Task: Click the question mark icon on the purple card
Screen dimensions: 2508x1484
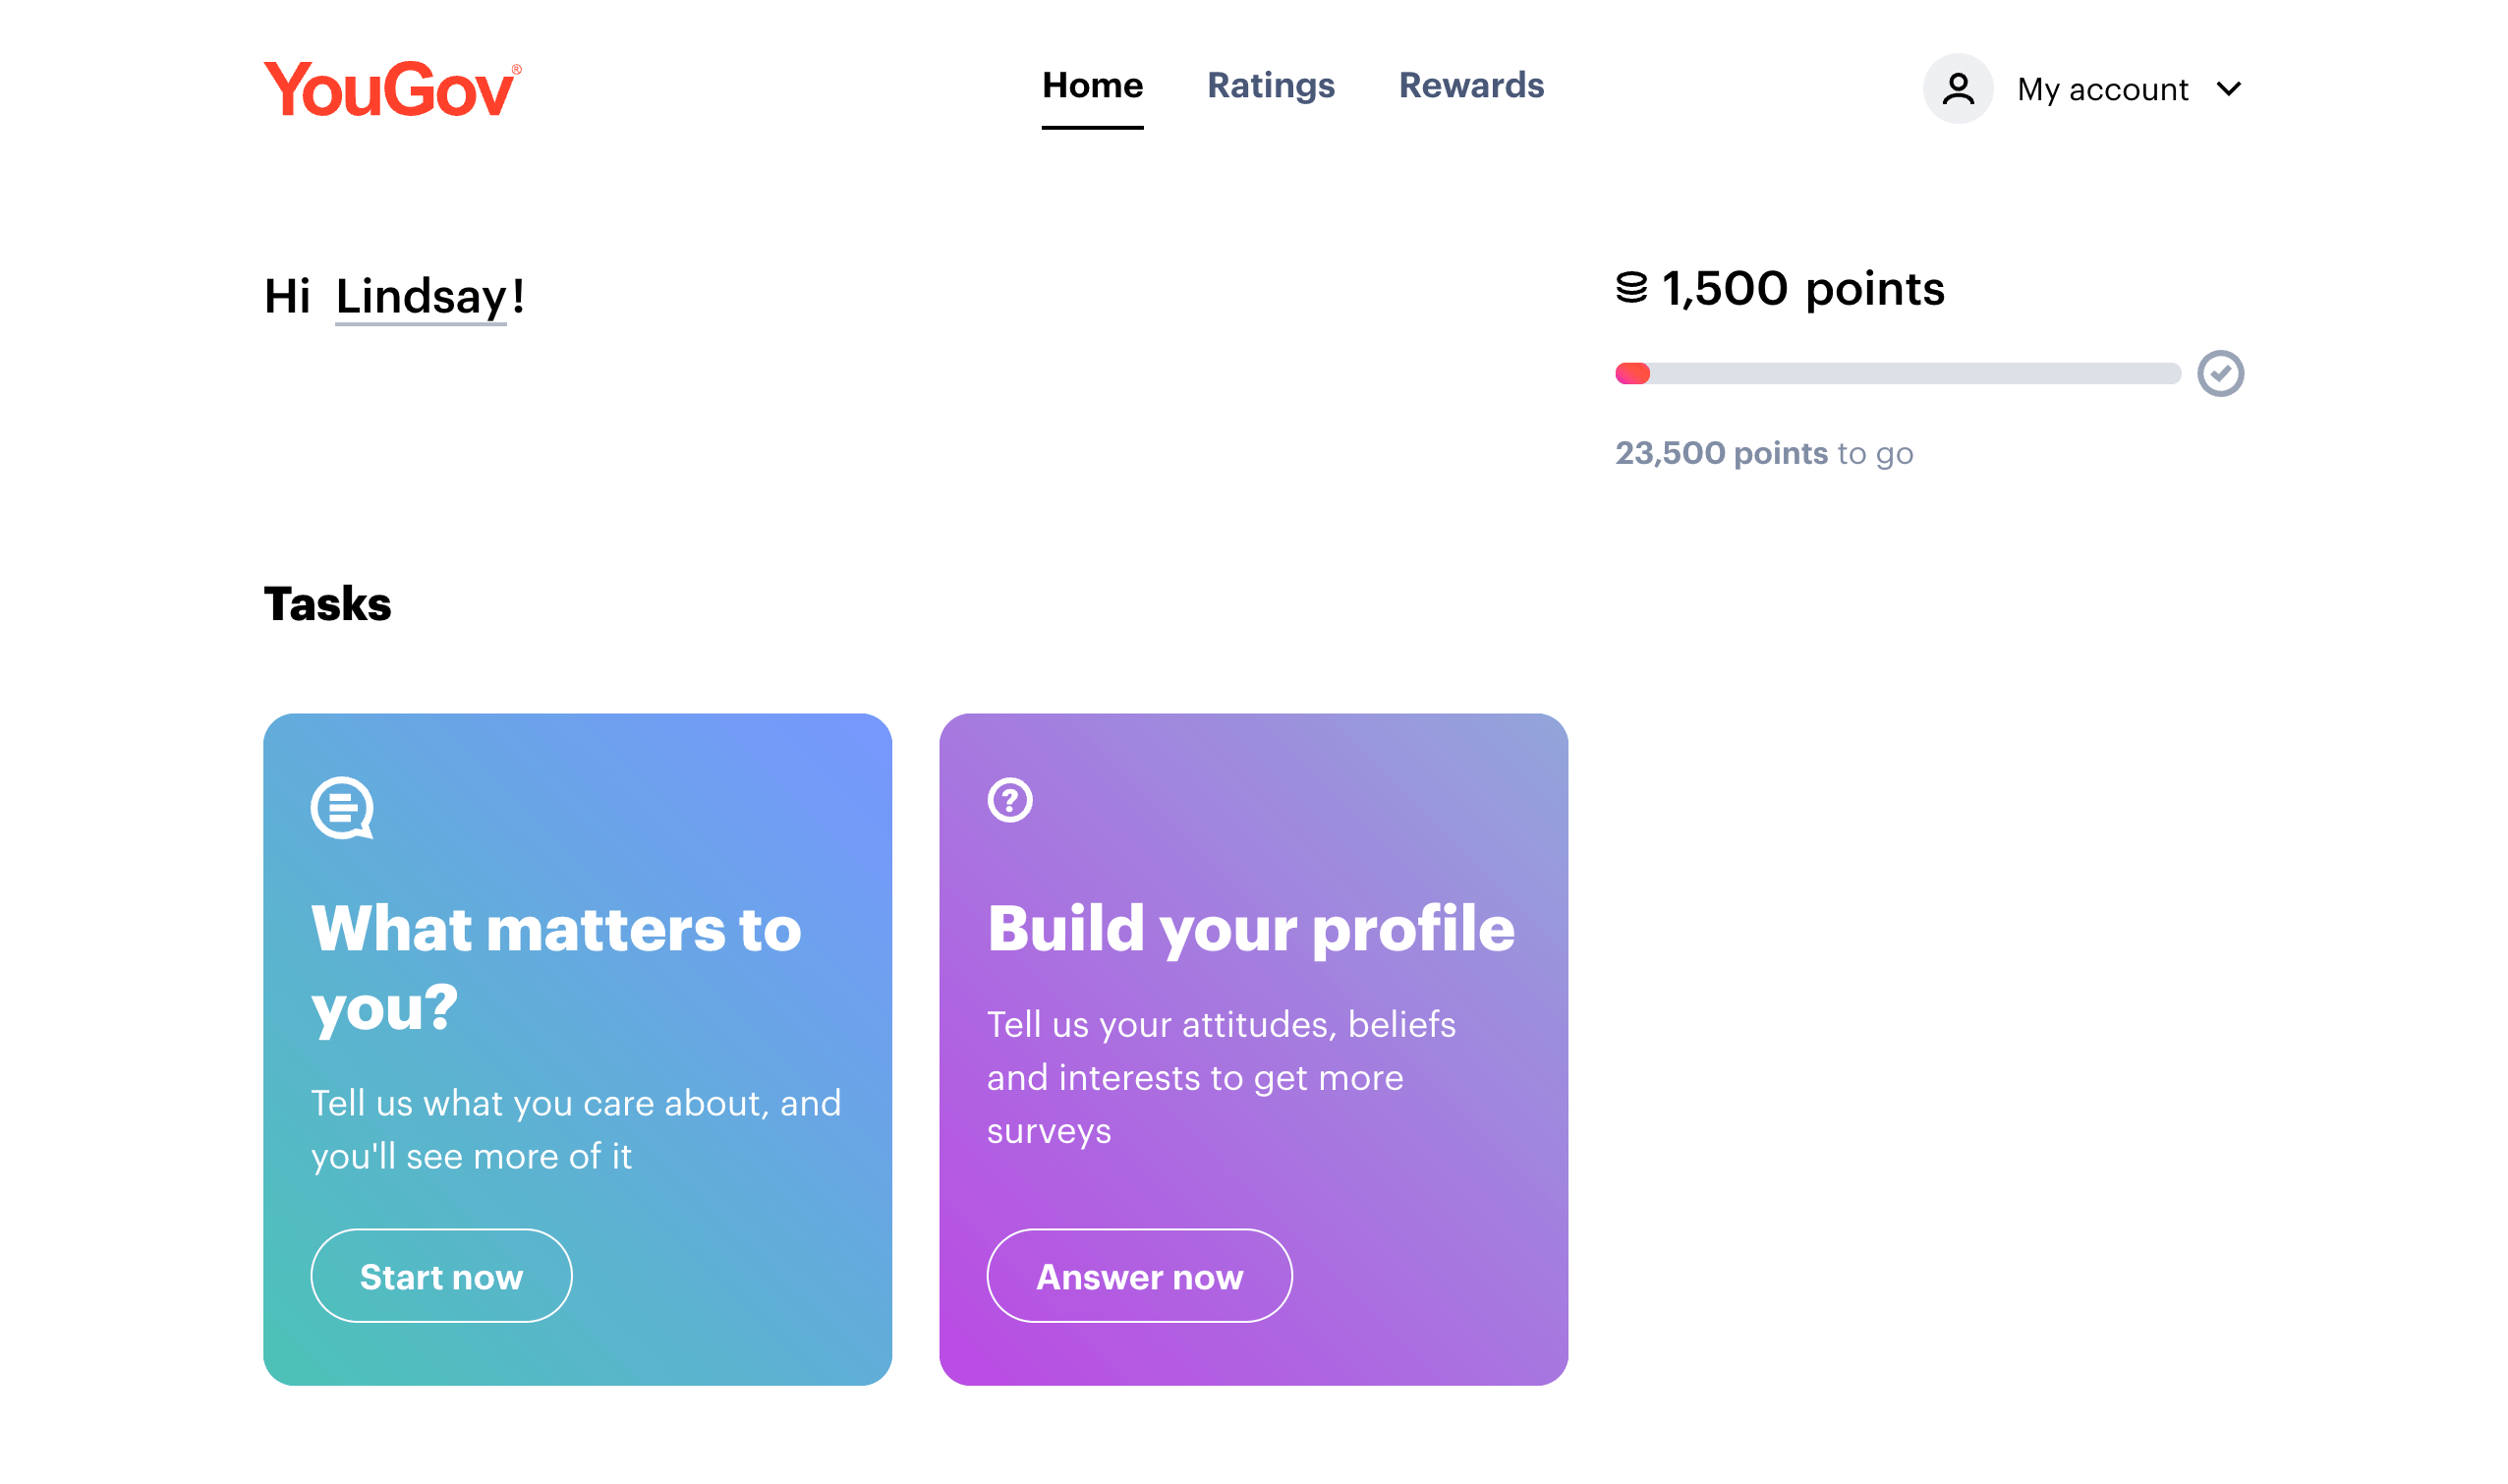Action: click(x=1009, y=800)
